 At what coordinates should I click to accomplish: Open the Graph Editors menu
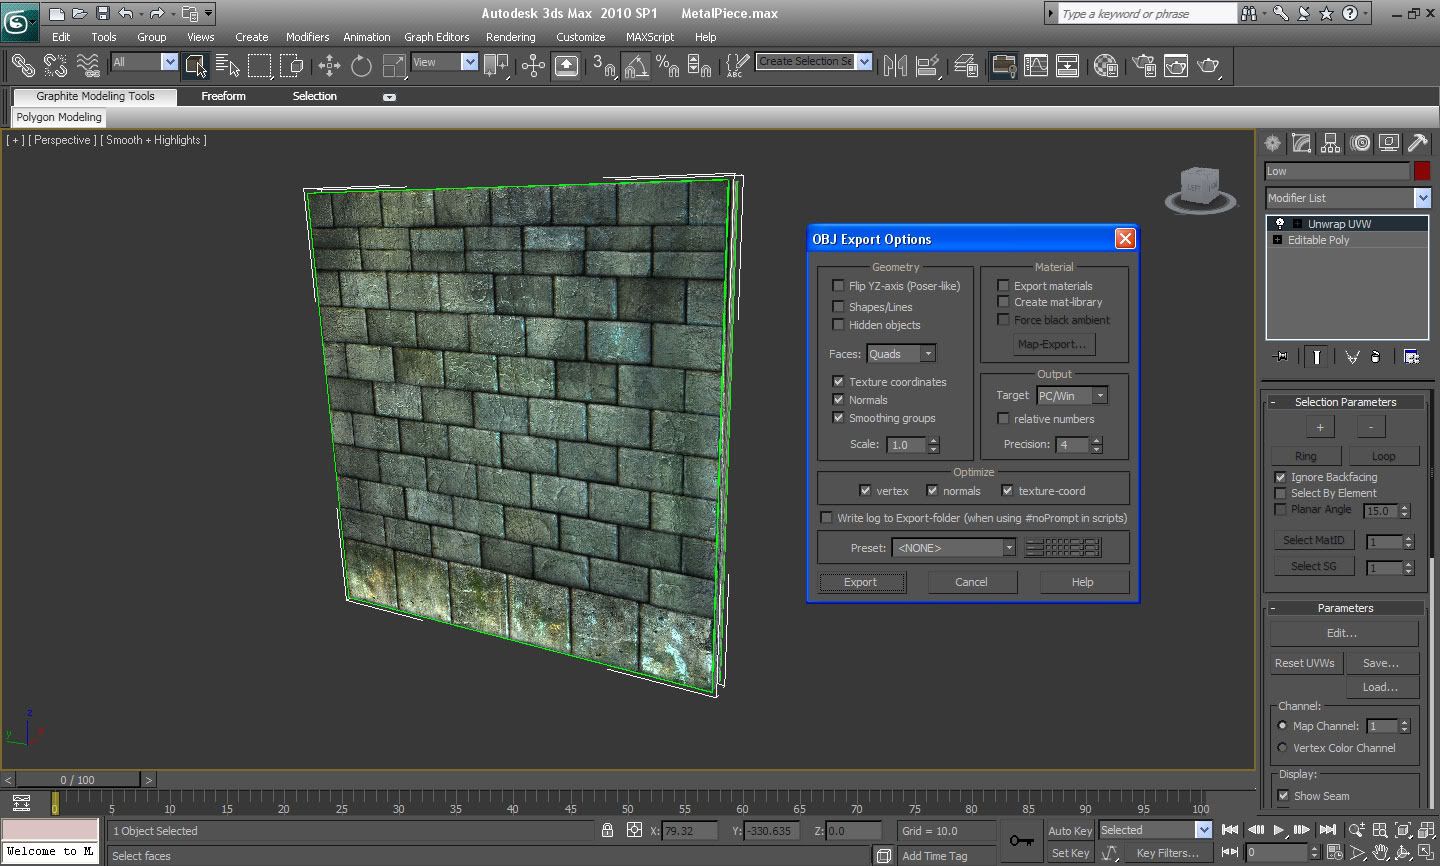pos(436,37)
